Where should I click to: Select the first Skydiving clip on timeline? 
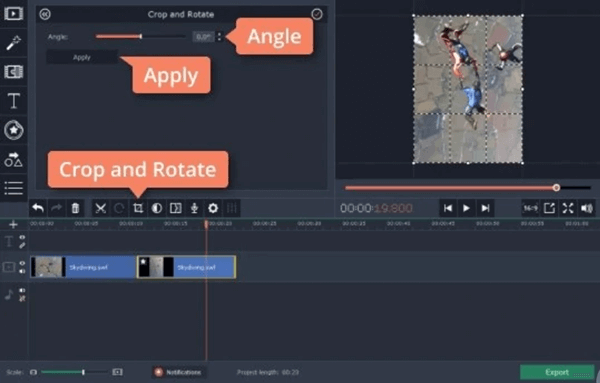(83, 267)
